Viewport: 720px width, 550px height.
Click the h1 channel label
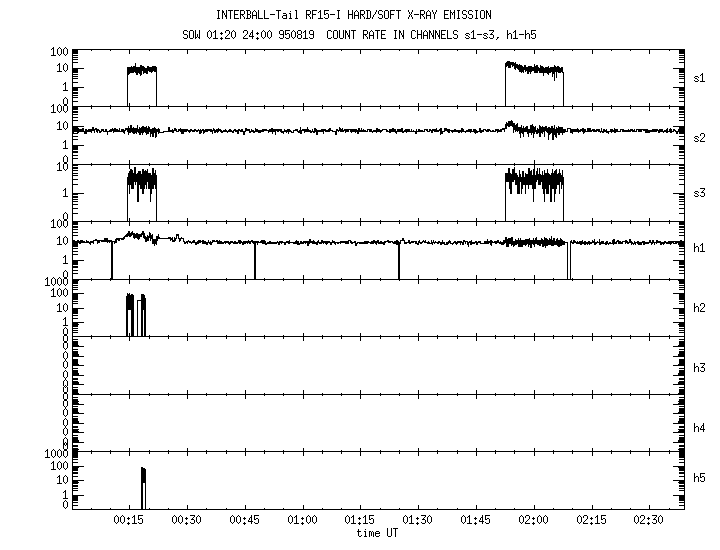click(x=700, y=248)
